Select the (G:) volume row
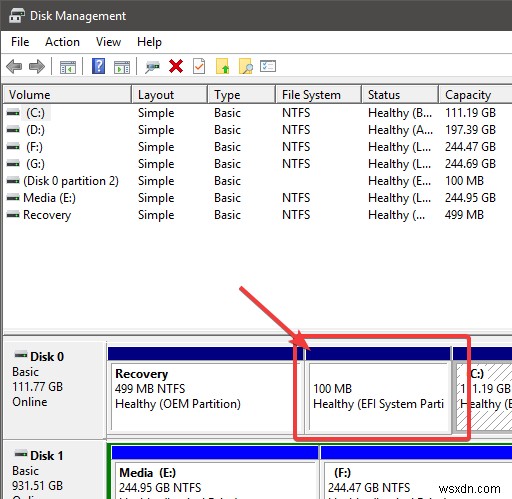 [257, 164]
